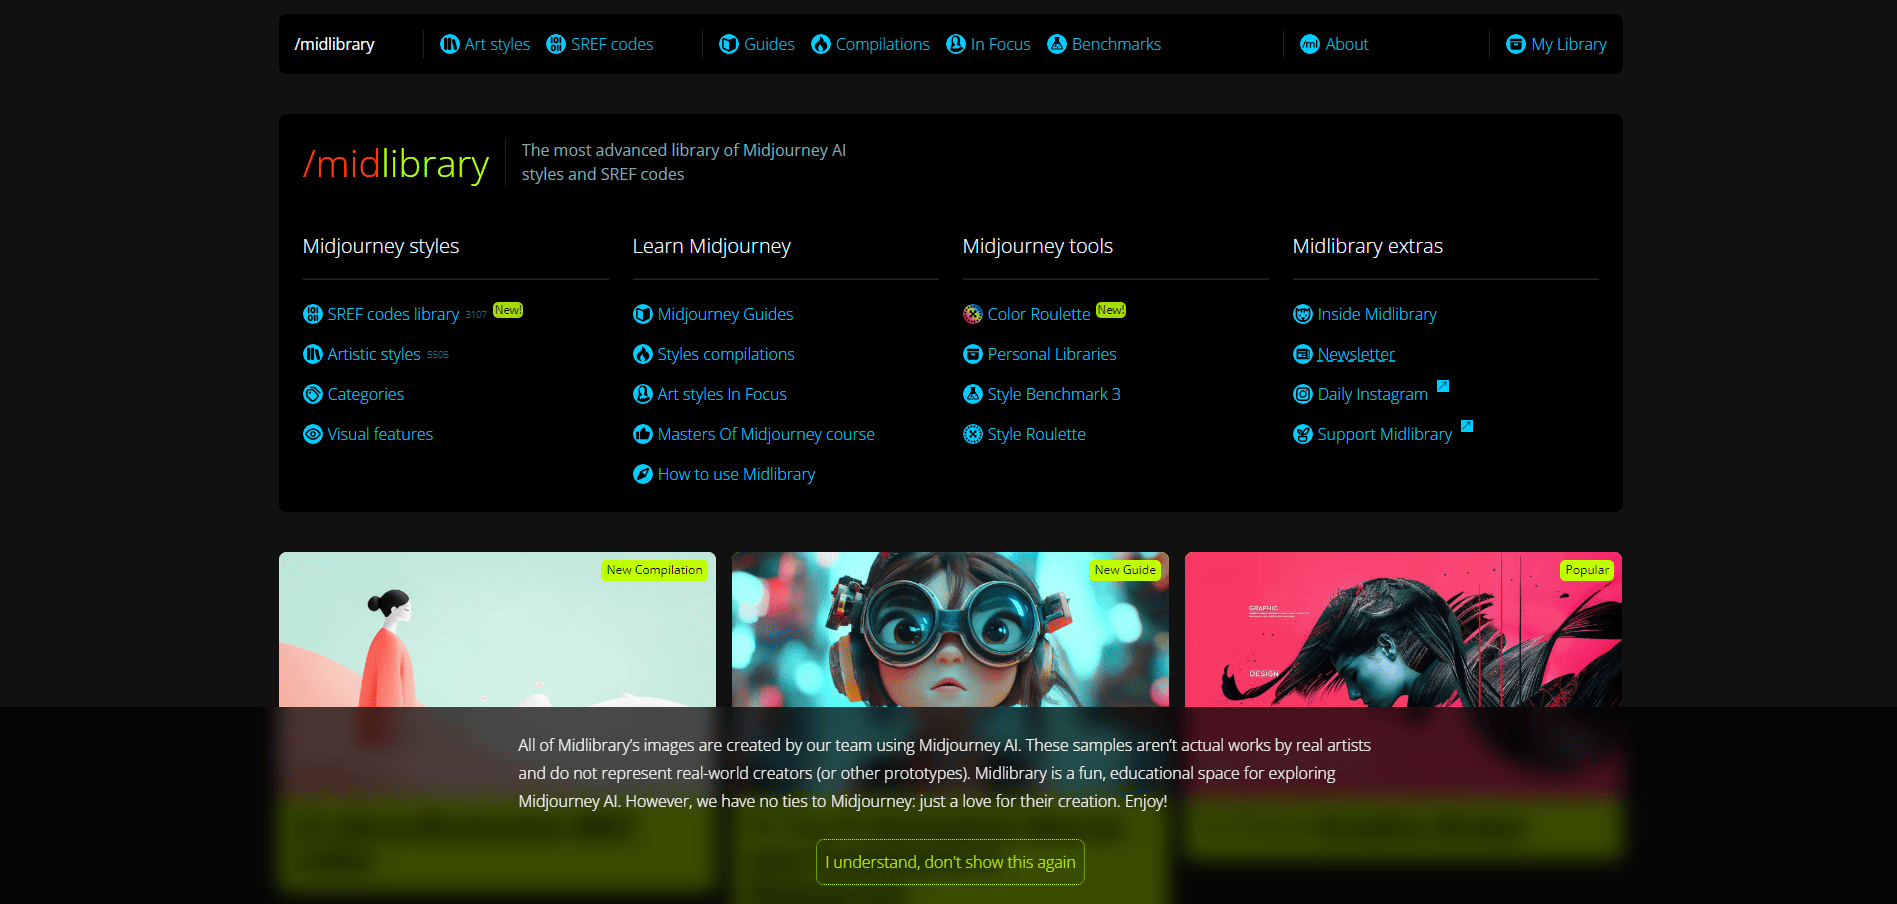The image size is (1897, 904).
Task: Click the Art styles In Focus icon
Action: coord(643,394)
